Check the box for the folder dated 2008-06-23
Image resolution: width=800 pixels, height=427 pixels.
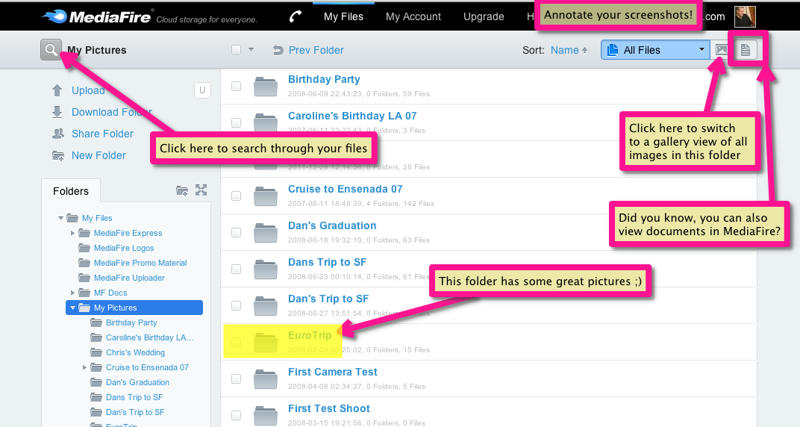click(x=236, y=269)
